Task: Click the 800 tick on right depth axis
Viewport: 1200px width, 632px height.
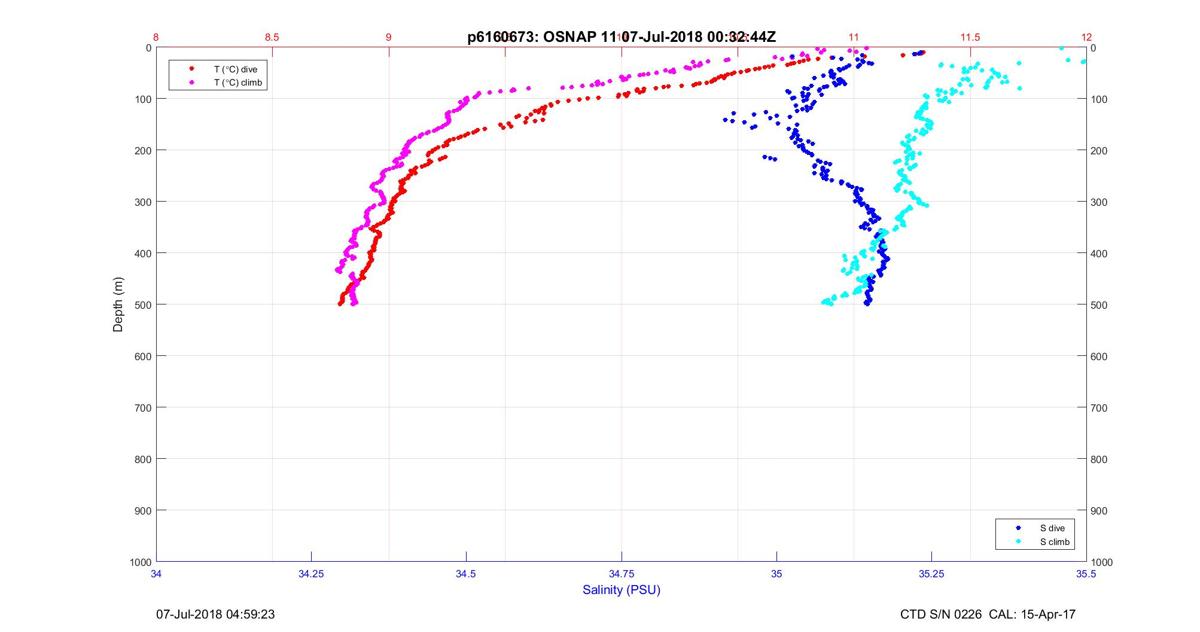Action: (1099, 459)
